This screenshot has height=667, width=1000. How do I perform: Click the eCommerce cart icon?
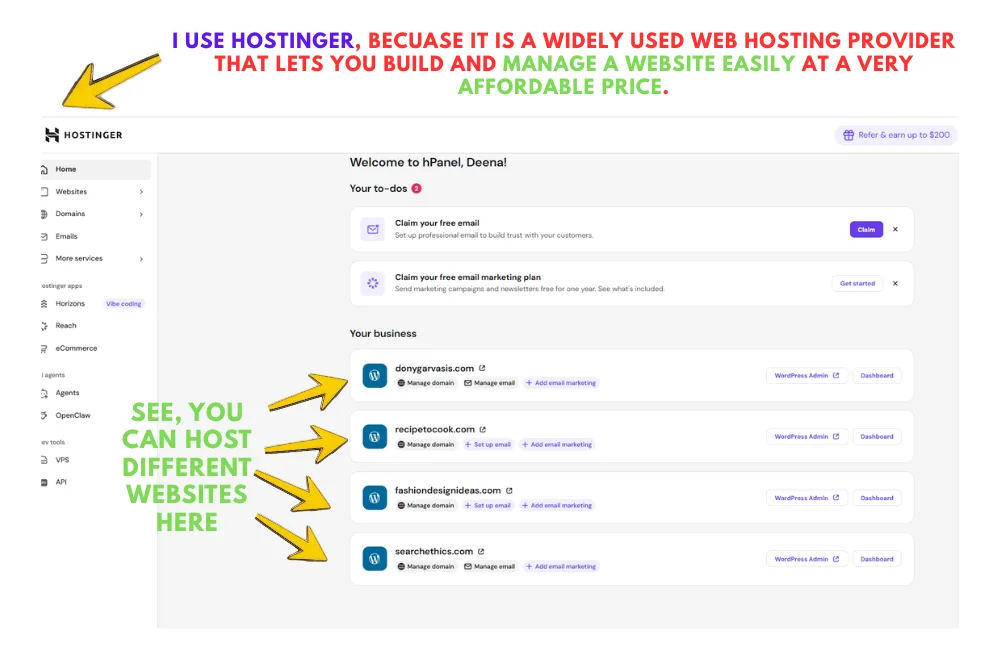pos(44,349)
